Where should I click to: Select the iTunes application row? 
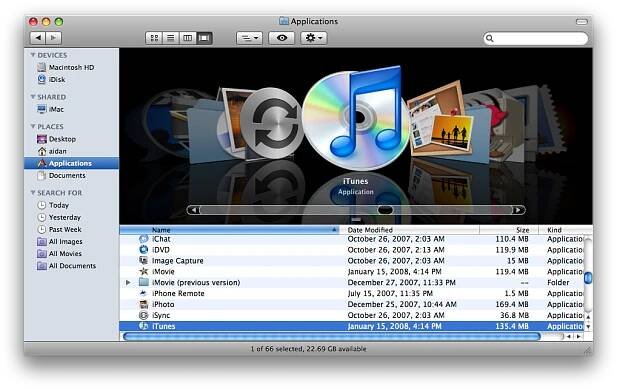coord(351,326)
